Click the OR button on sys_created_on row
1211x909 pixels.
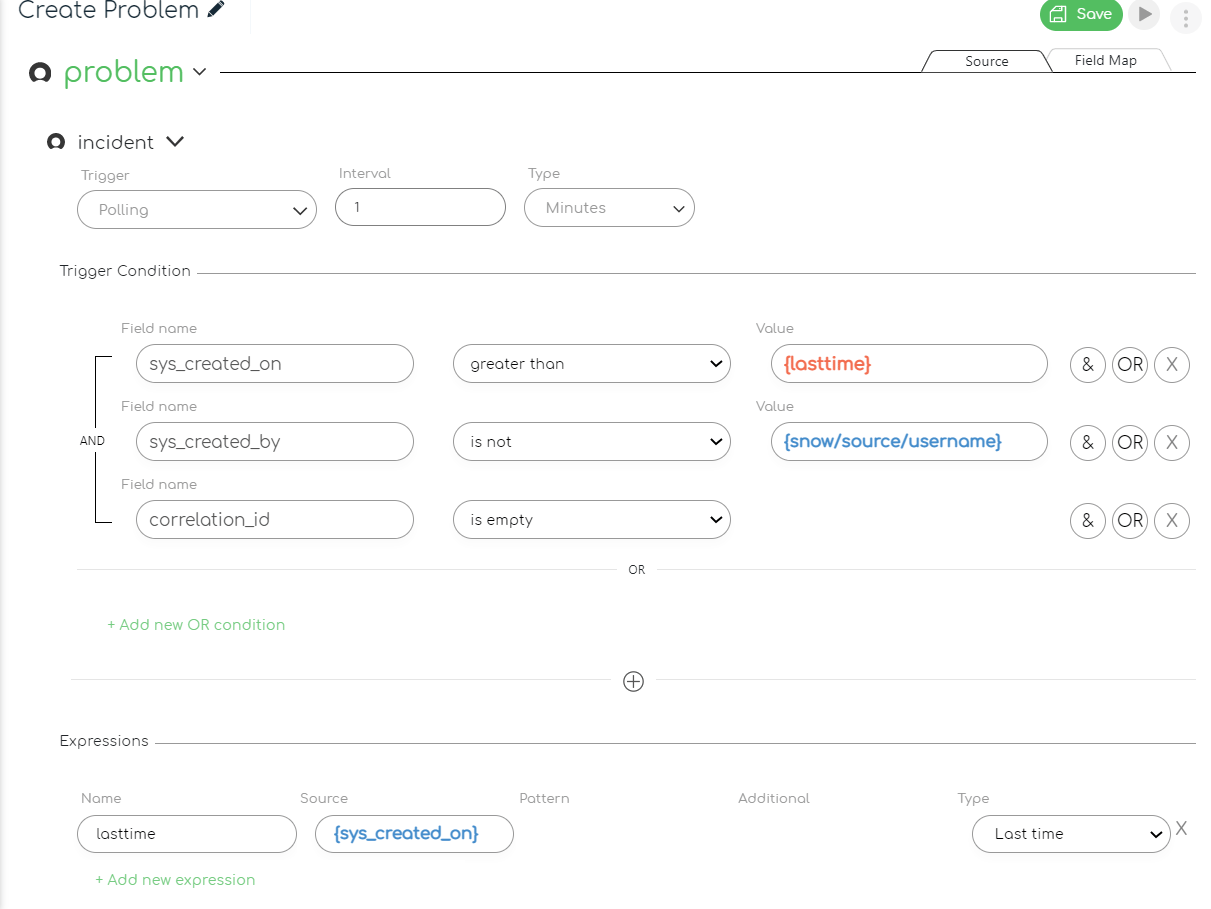[1130, 365]
